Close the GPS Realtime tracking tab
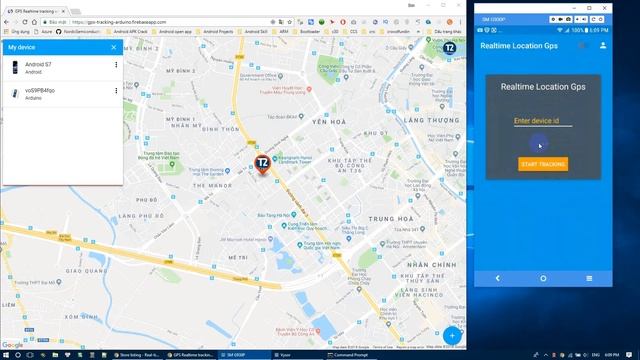This screenshot has height=360, width=640. (x=63, y=11)
